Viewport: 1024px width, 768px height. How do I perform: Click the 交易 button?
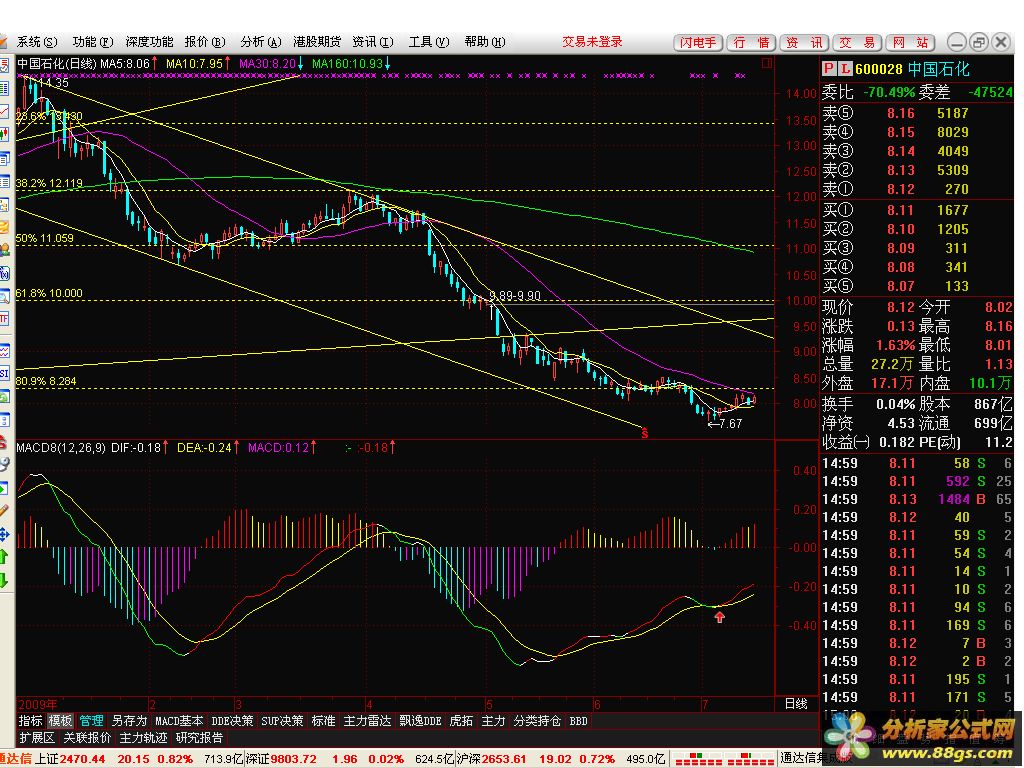(x=857, y=42)
